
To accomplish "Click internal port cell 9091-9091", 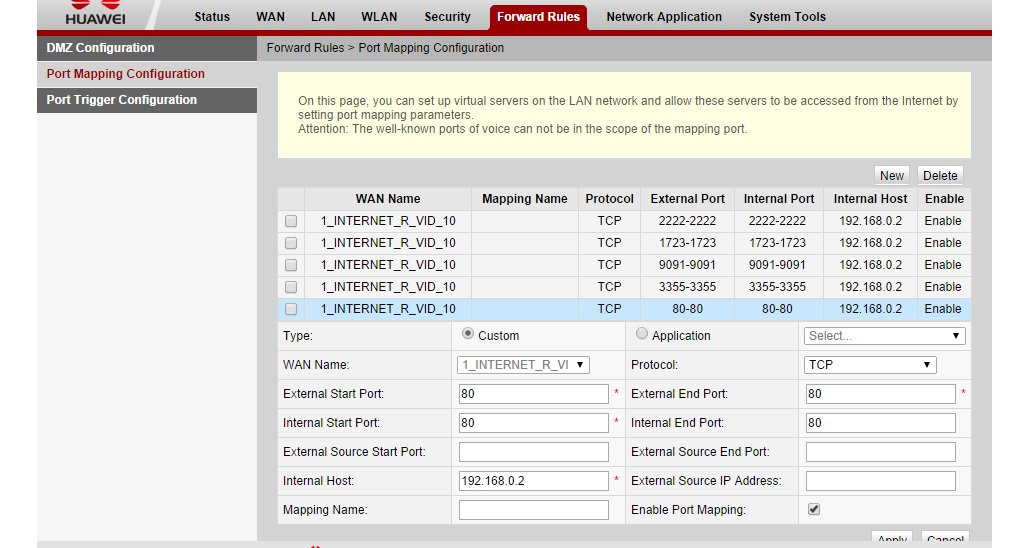I will [777, 265].
